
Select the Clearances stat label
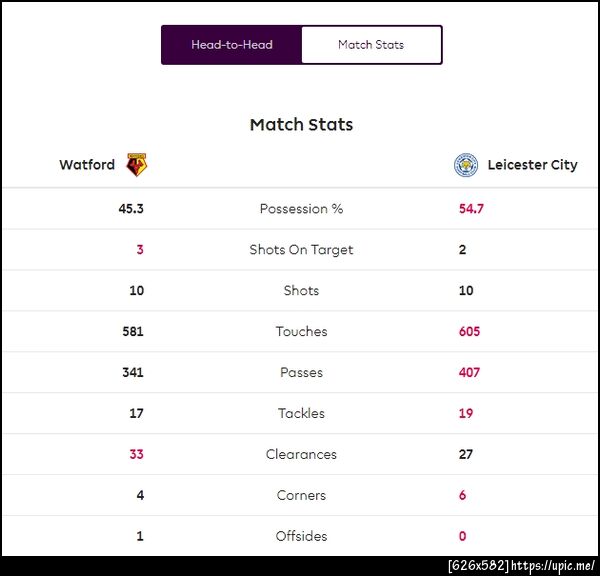301,455
